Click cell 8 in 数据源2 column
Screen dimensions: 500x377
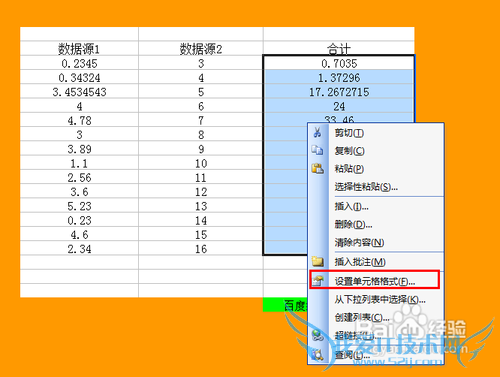point(201,135)
